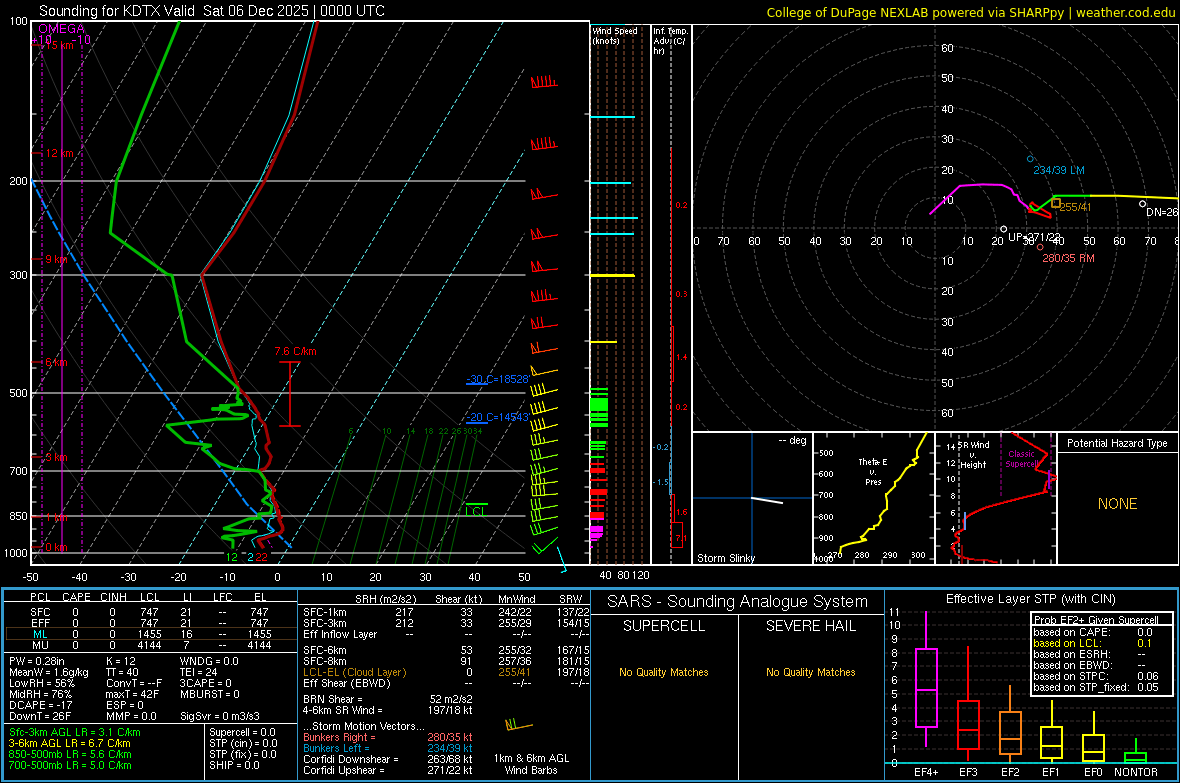Viewport: 1180px width, 783px height.
Task: Click the UP=271/22 Corfidi label
Action: click(1034, 236)
